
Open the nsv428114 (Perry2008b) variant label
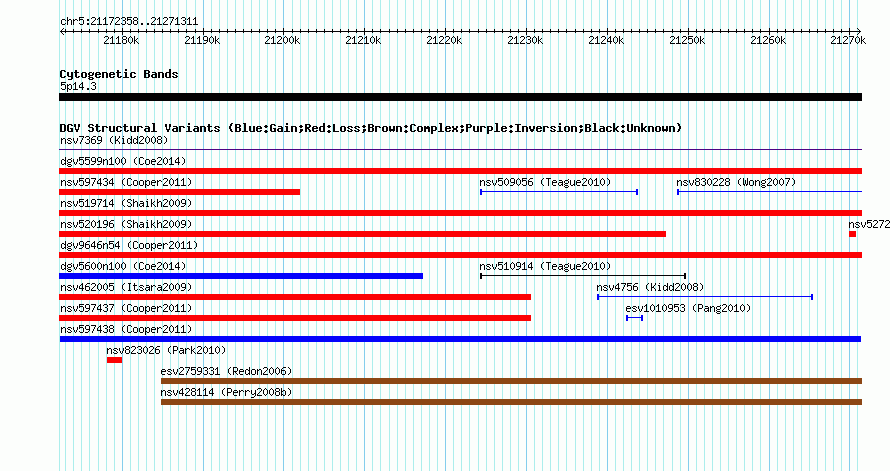226,392
